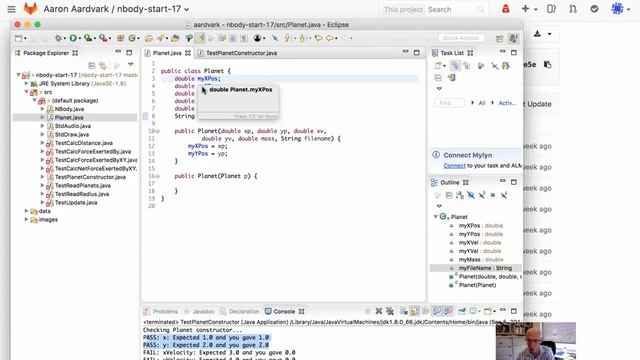
Task: Select myFileName : String in Outline
Action: 485,268
